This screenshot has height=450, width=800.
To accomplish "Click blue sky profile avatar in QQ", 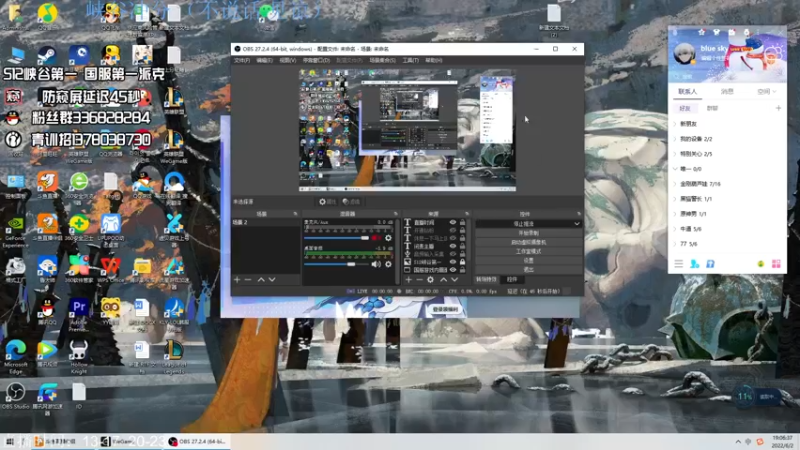I will (684, 53).
